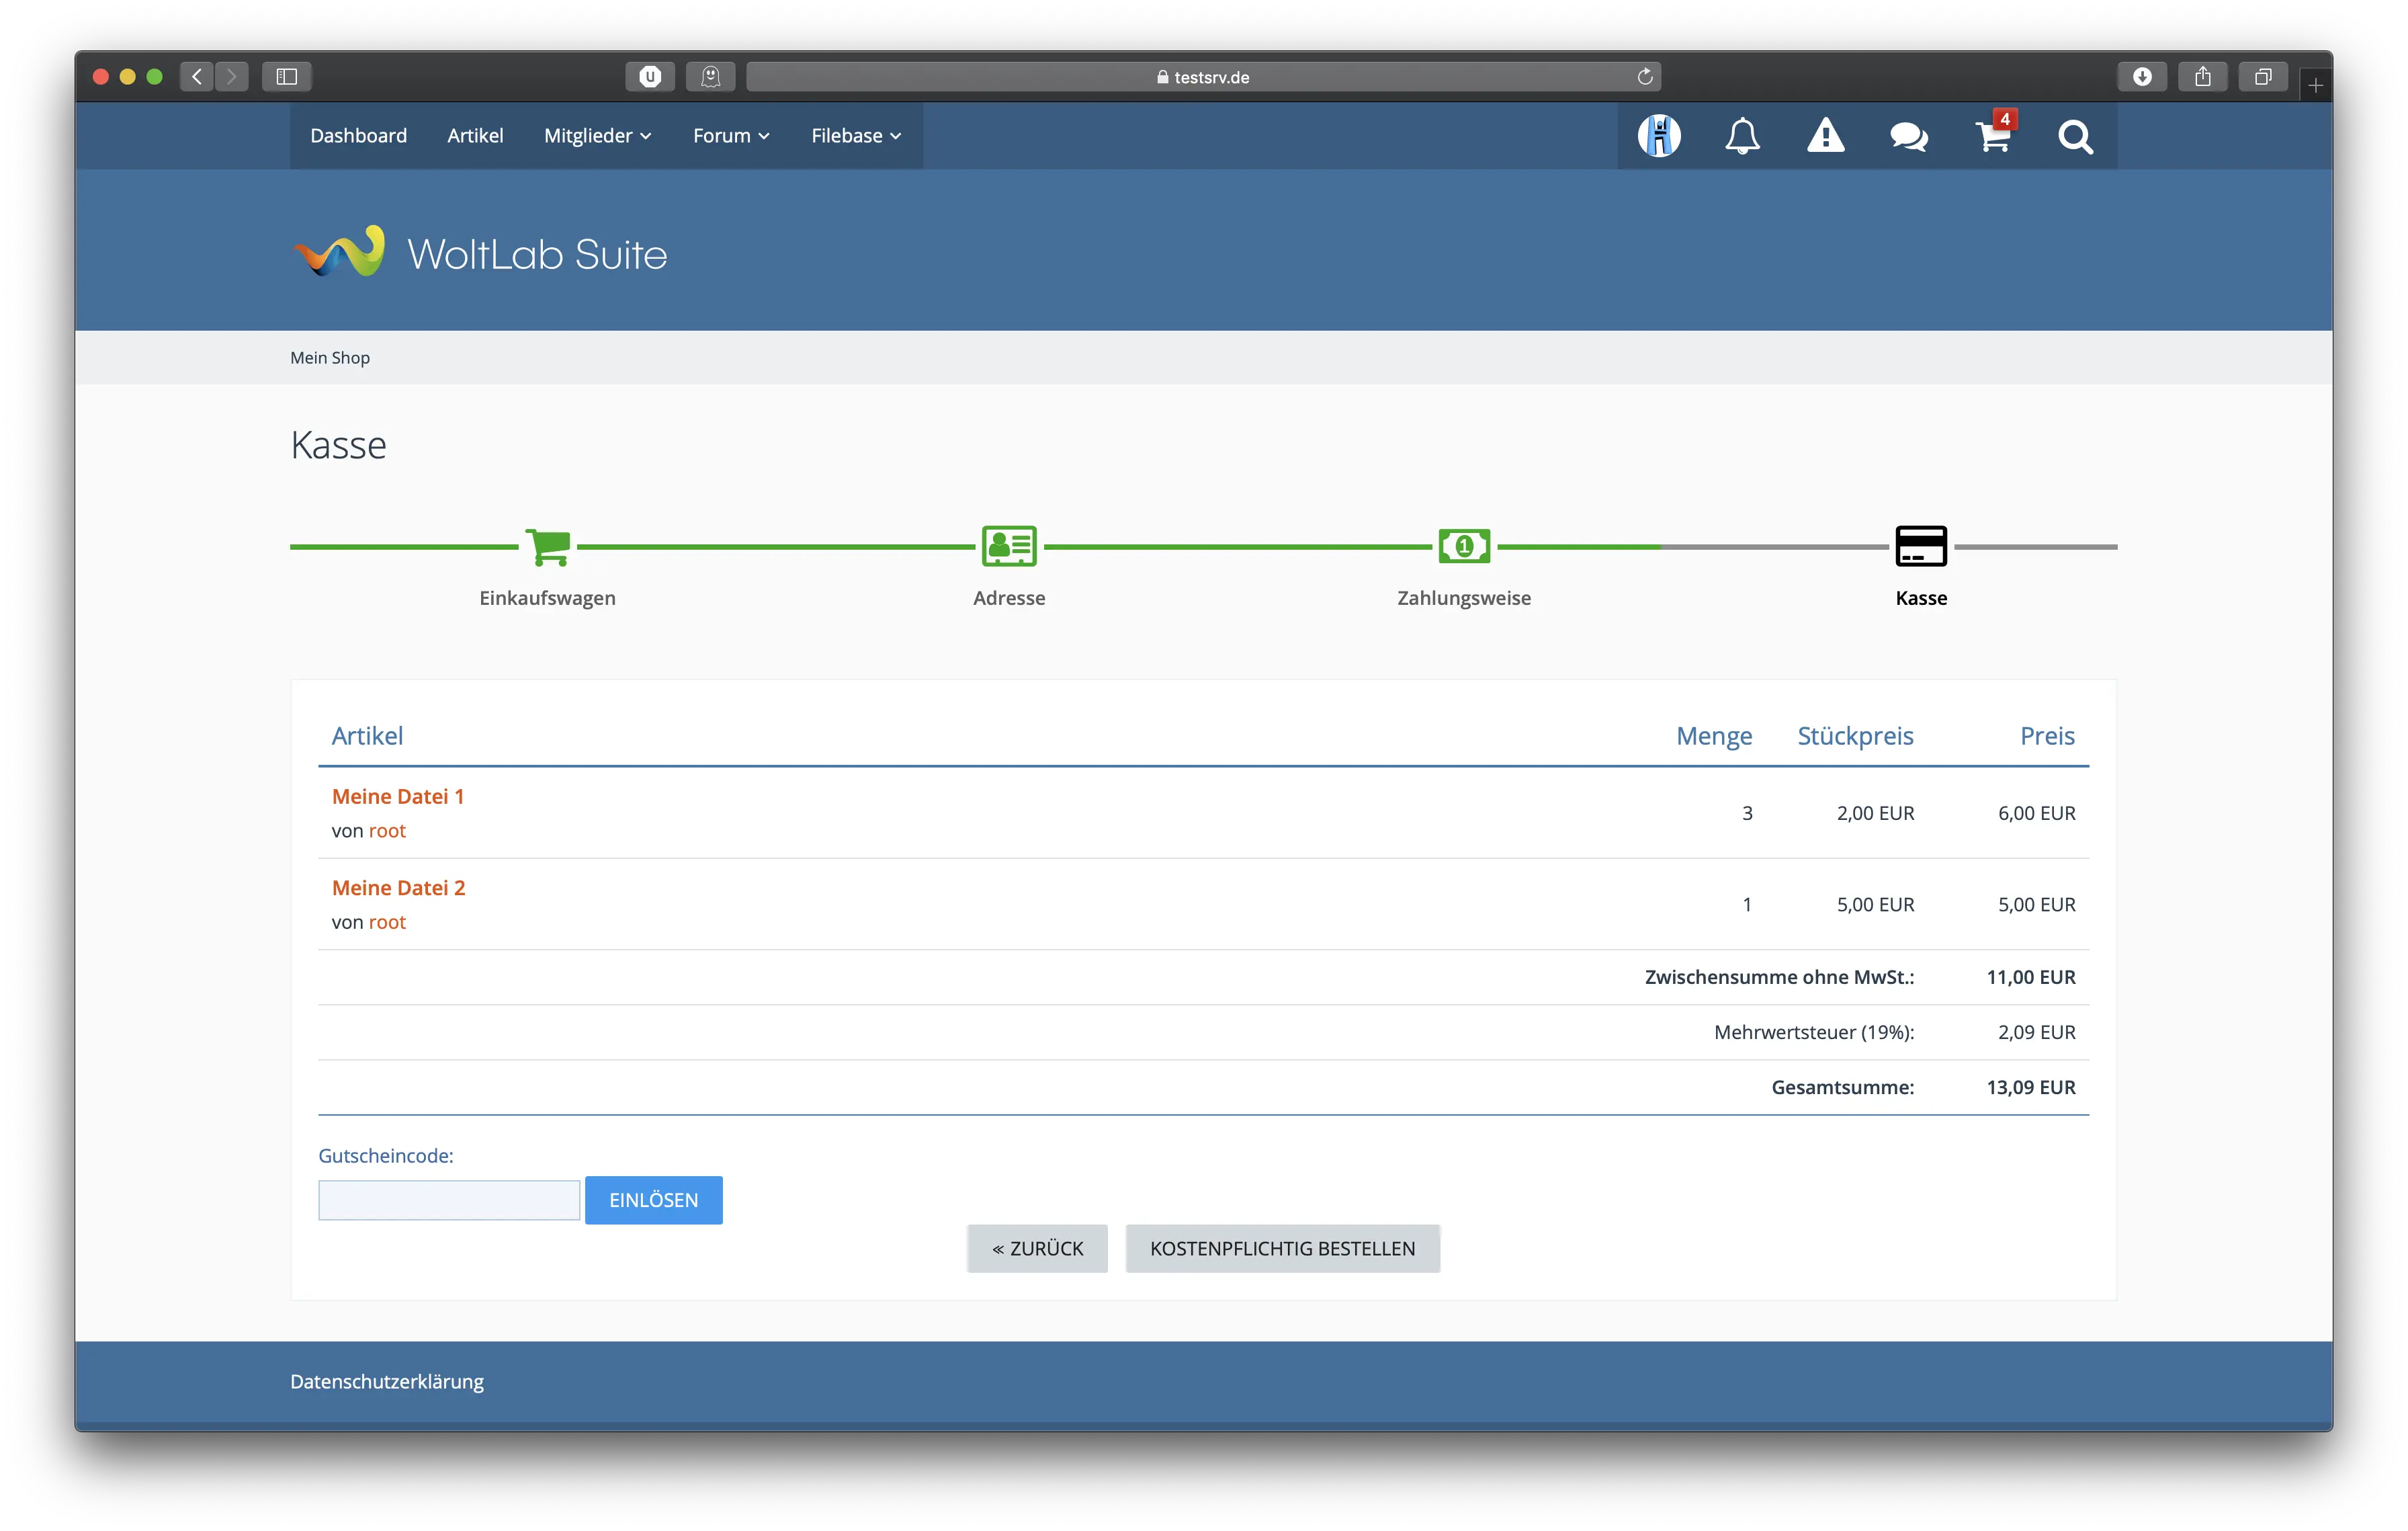Open the conversations speech bubbles icon

pos(1908,136)
